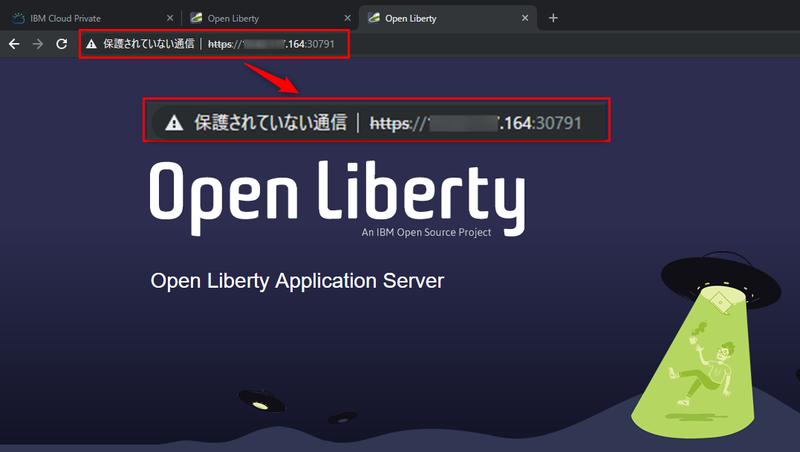The width and height of the screenshot is (800, 452).
Task: Close the IBM Cloud Private tab
Action: tap(170, 18)
